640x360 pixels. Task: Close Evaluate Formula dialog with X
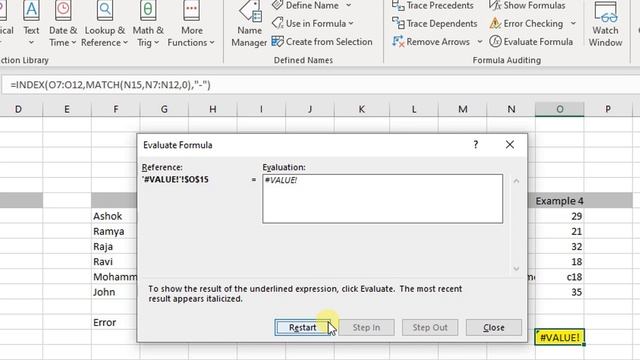(x=510, y=144)
